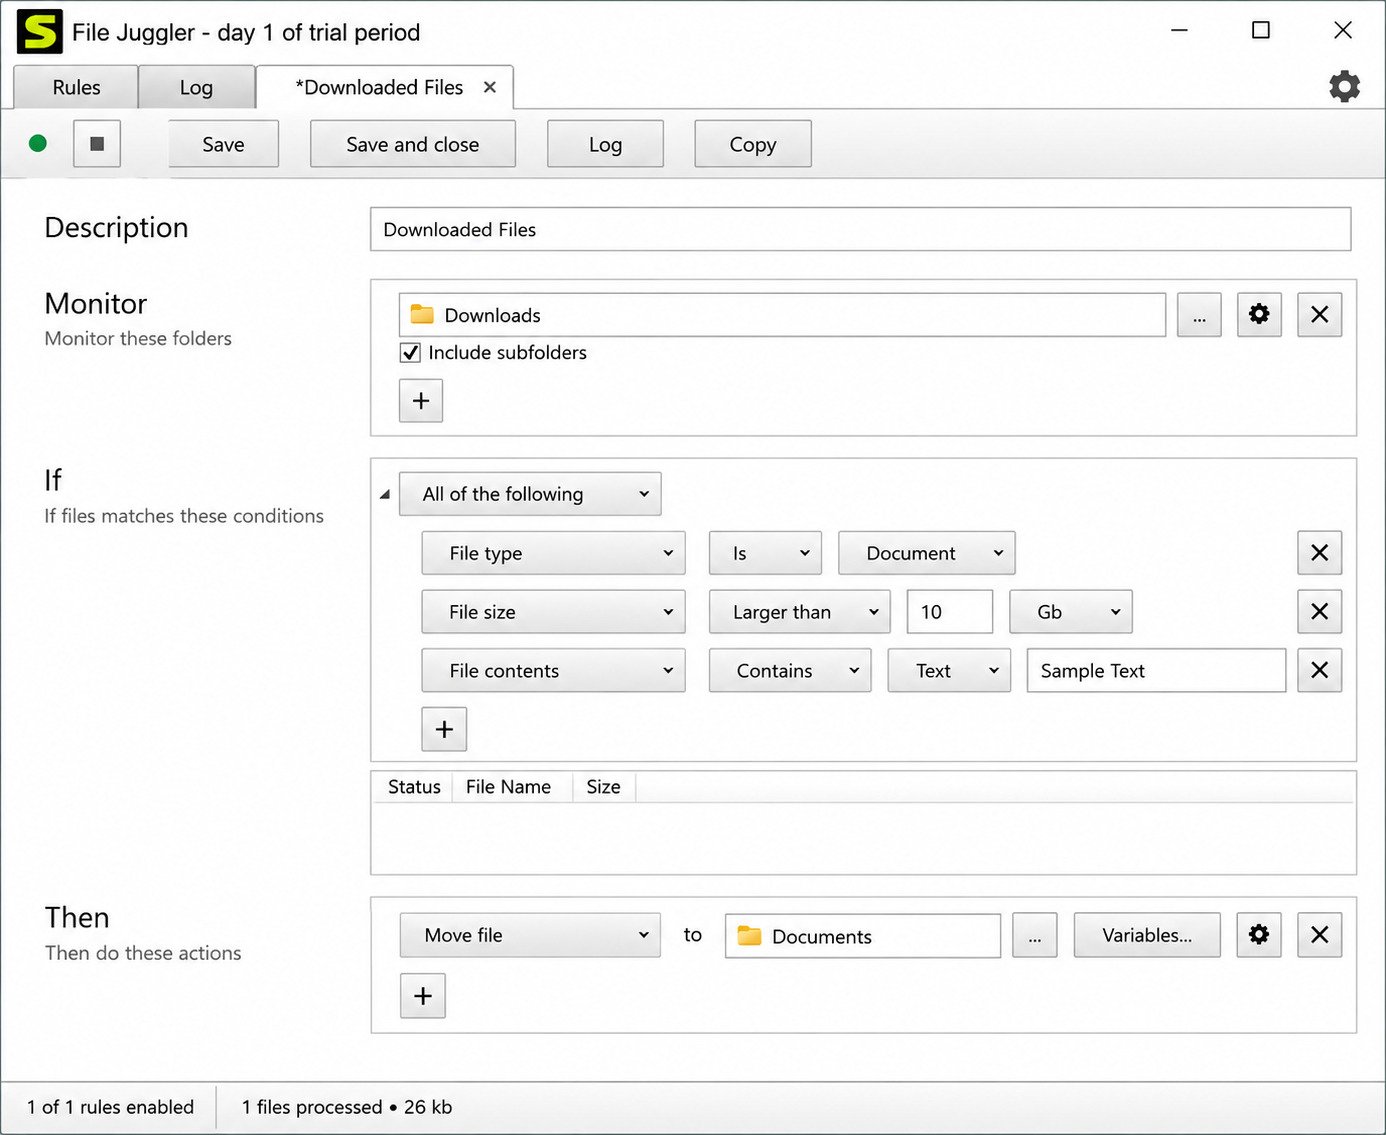Browse for Documents destination folder ellipsis
This screenshot has width=1386, height=1135.
pyautogui.click(x=1035, y=935)
